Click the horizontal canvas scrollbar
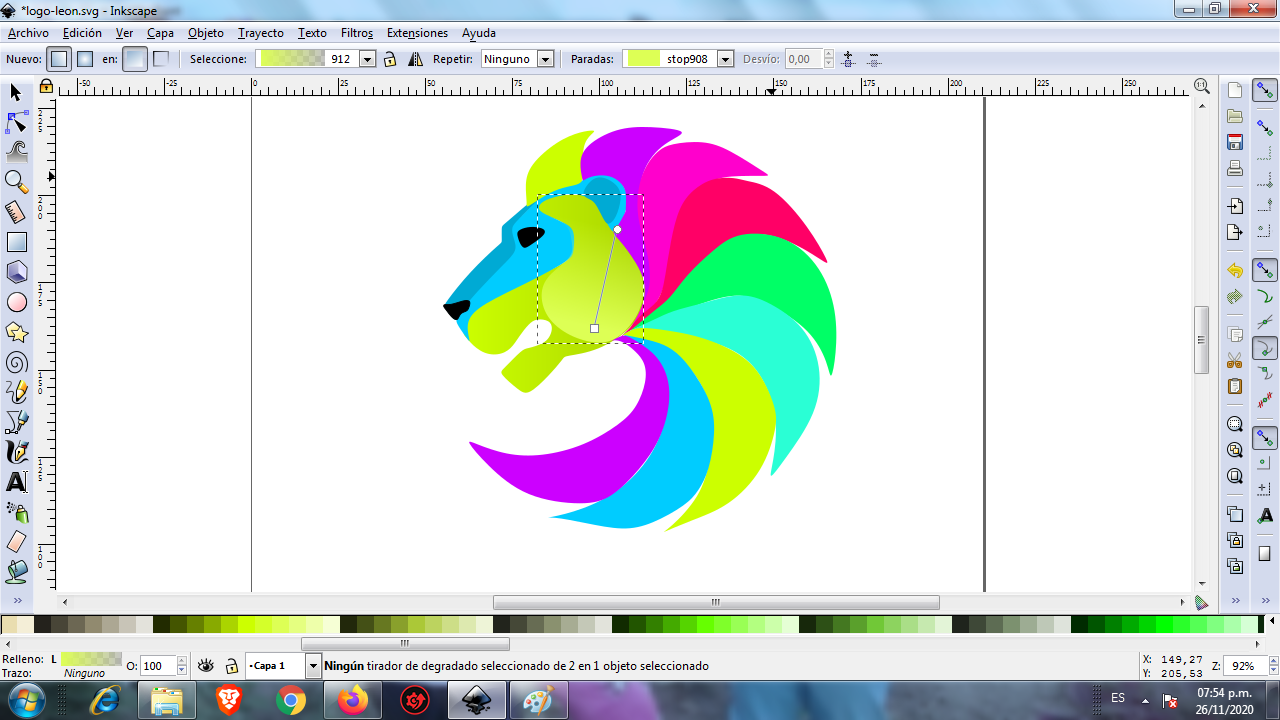The image size is (1280, 720). click(x=716, y=602)
